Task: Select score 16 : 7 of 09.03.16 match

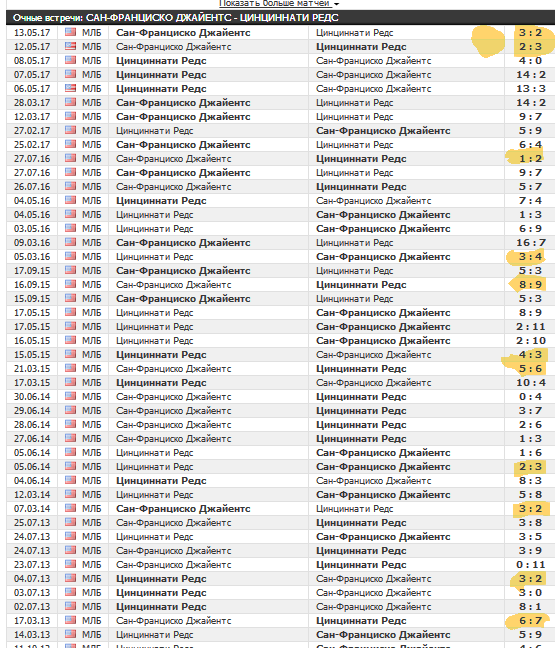Action: click(531, 243)
